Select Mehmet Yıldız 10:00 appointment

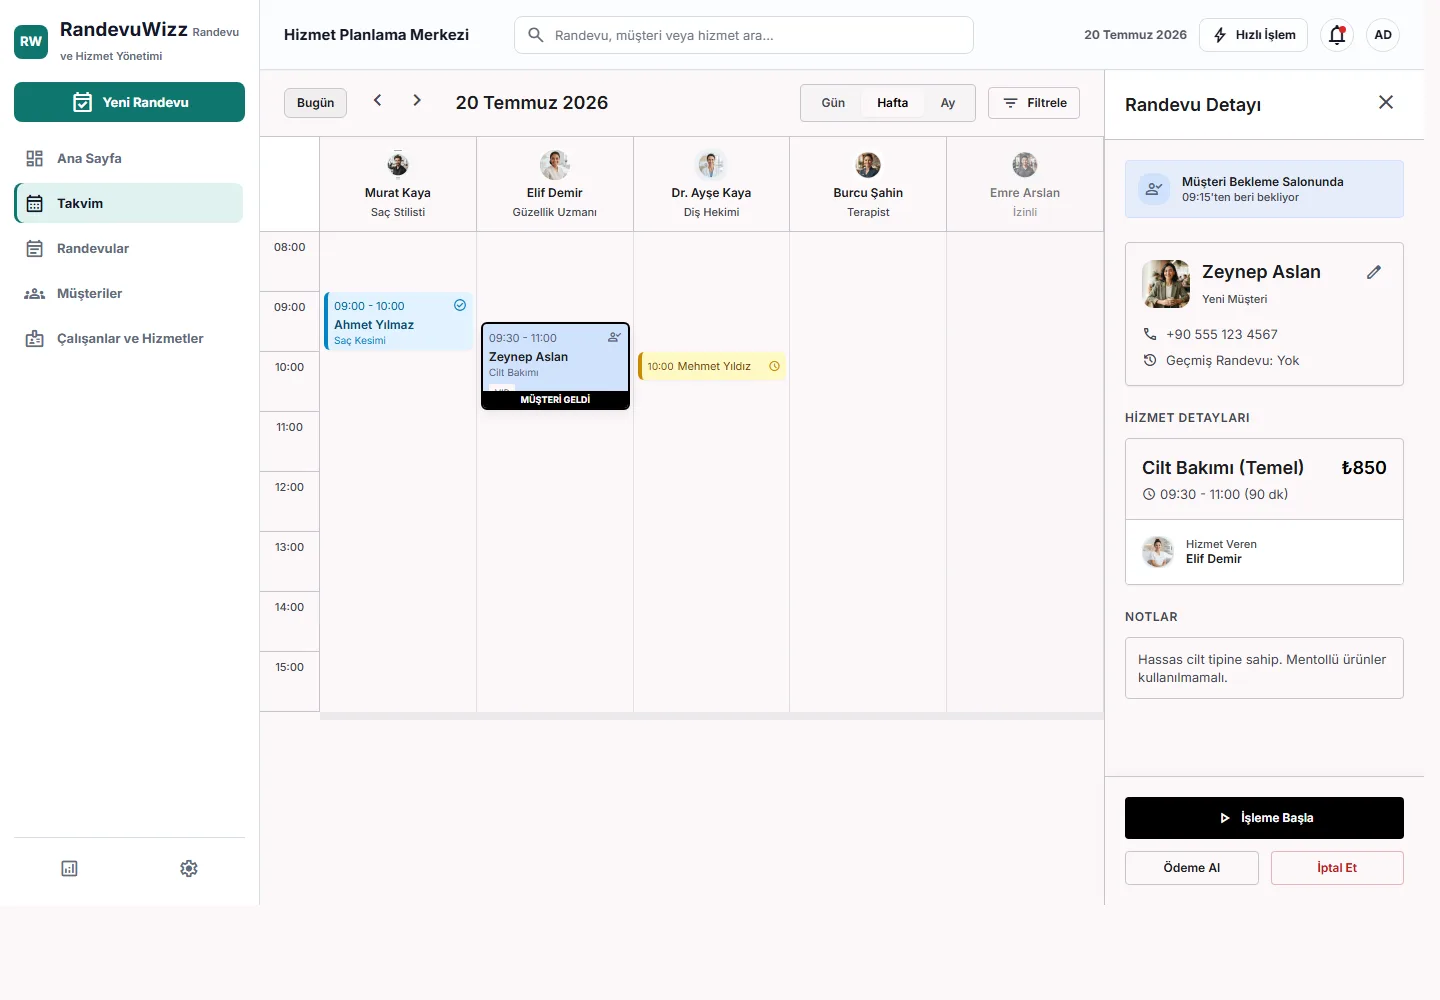712,366
